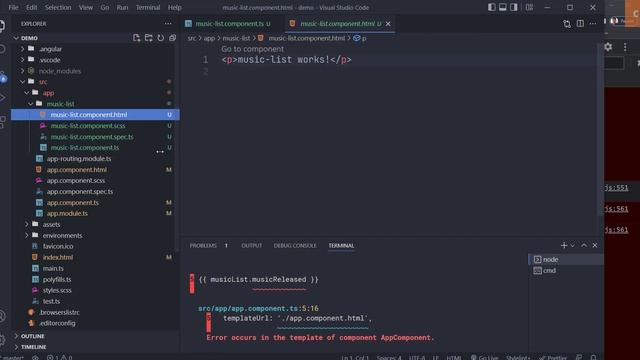The image size is (640, 360).
Task: Click the music-list breadcrumb segment
Action: 236,38
